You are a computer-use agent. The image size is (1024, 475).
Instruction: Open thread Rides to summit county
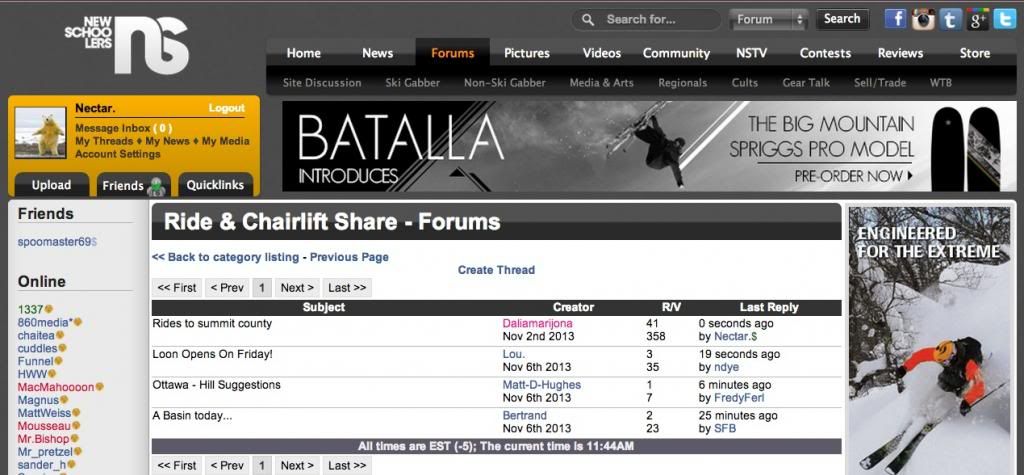[x=212, y=323]
